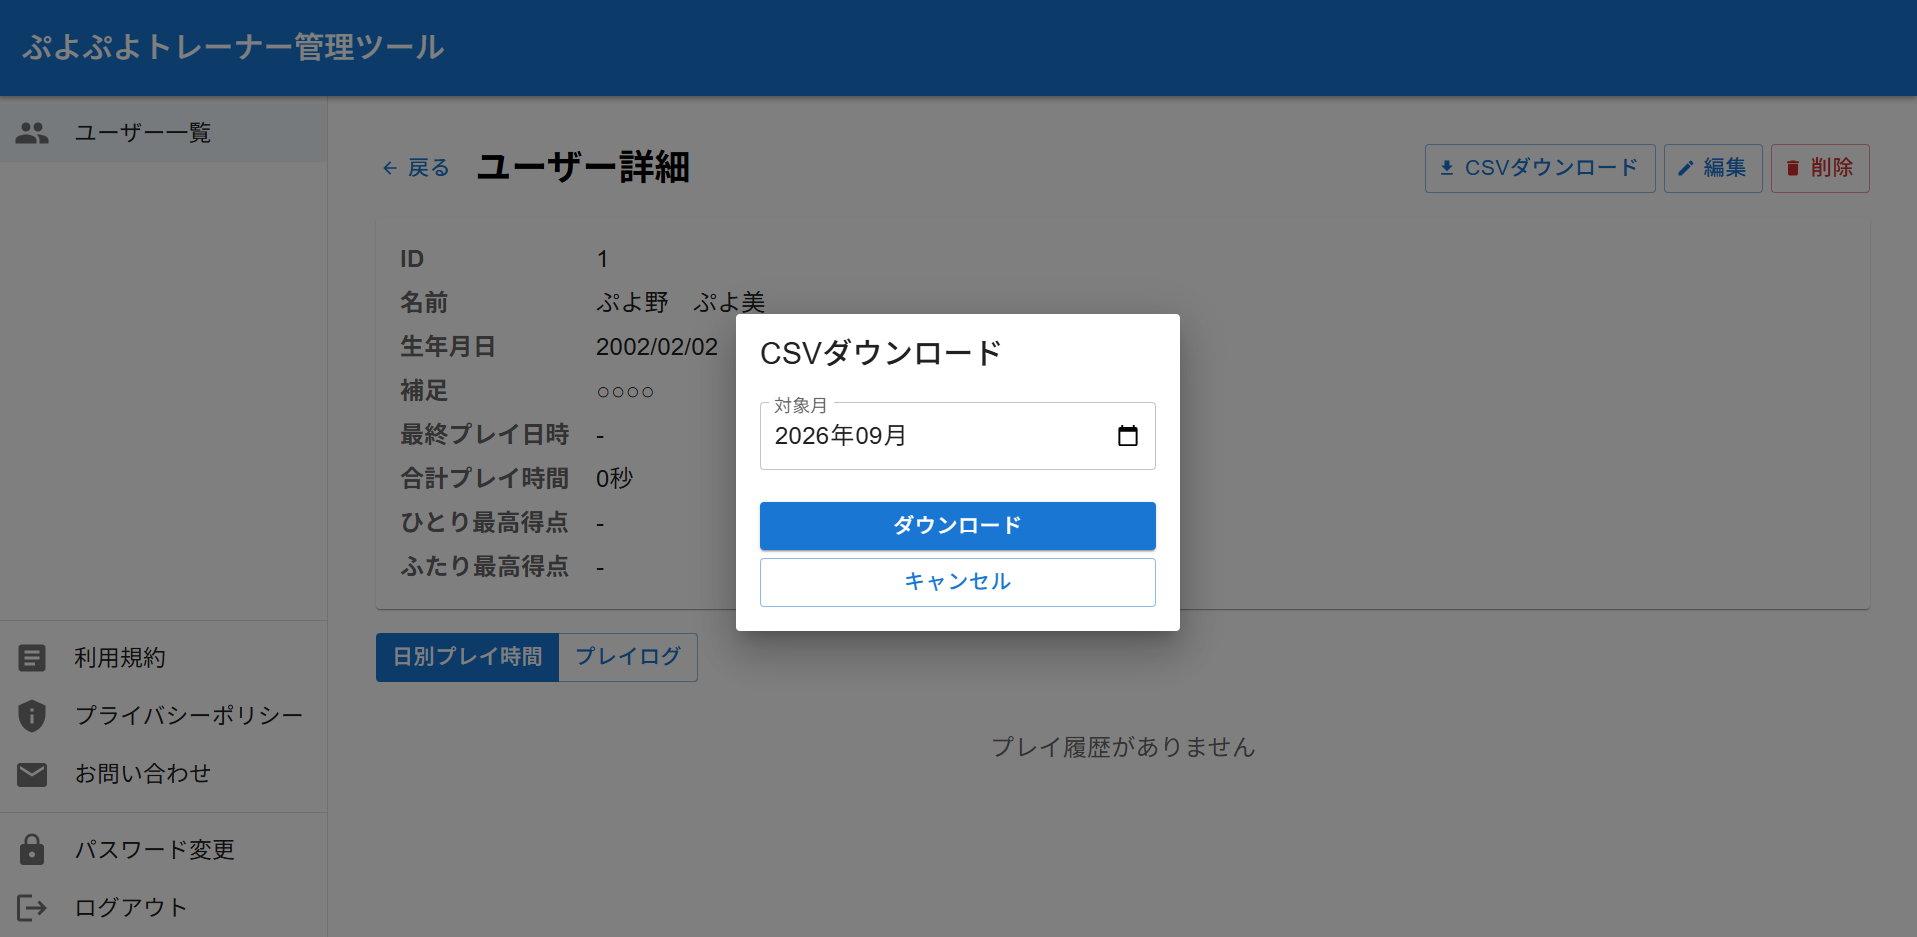Screen dimensions: 1917x937
Task: Click the blue ダウンロード button in dialog
Action: click(x=958, y=526)
